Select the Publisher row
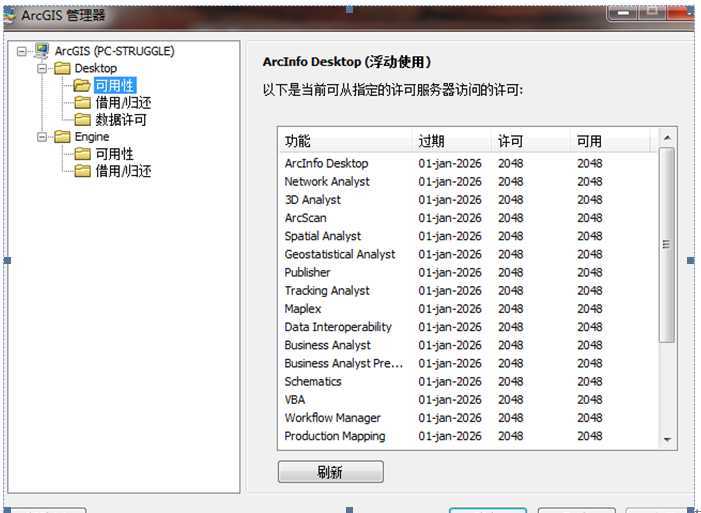701x513 pixels. coord(469,272)
